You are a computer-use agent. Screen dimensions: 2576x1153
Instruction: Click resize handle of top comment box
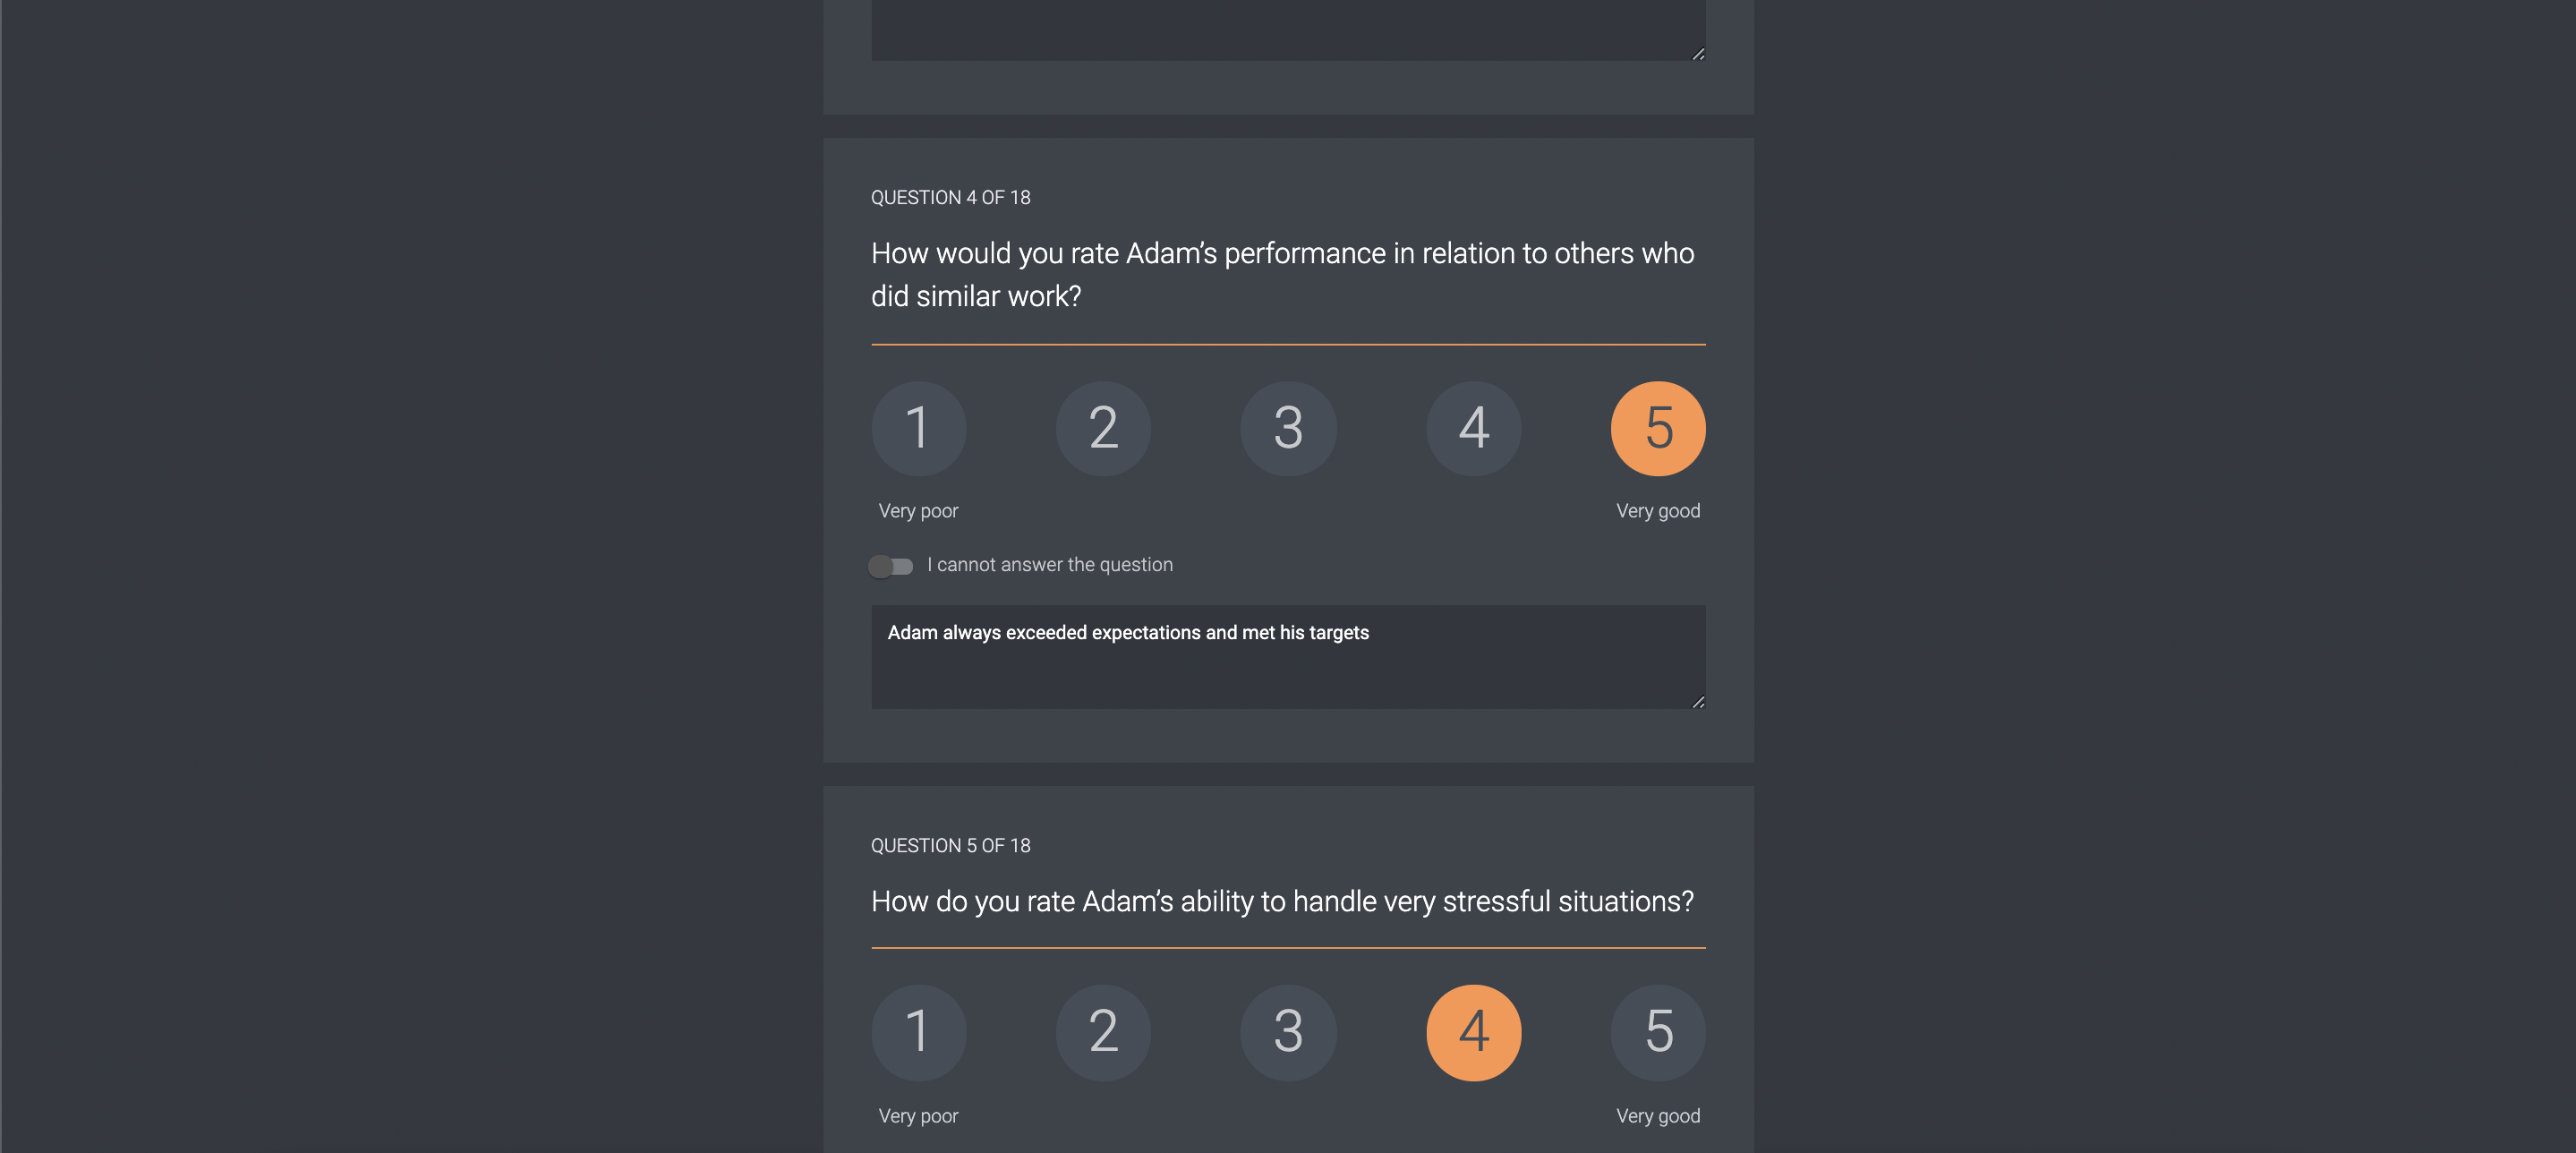point(1698,54)
